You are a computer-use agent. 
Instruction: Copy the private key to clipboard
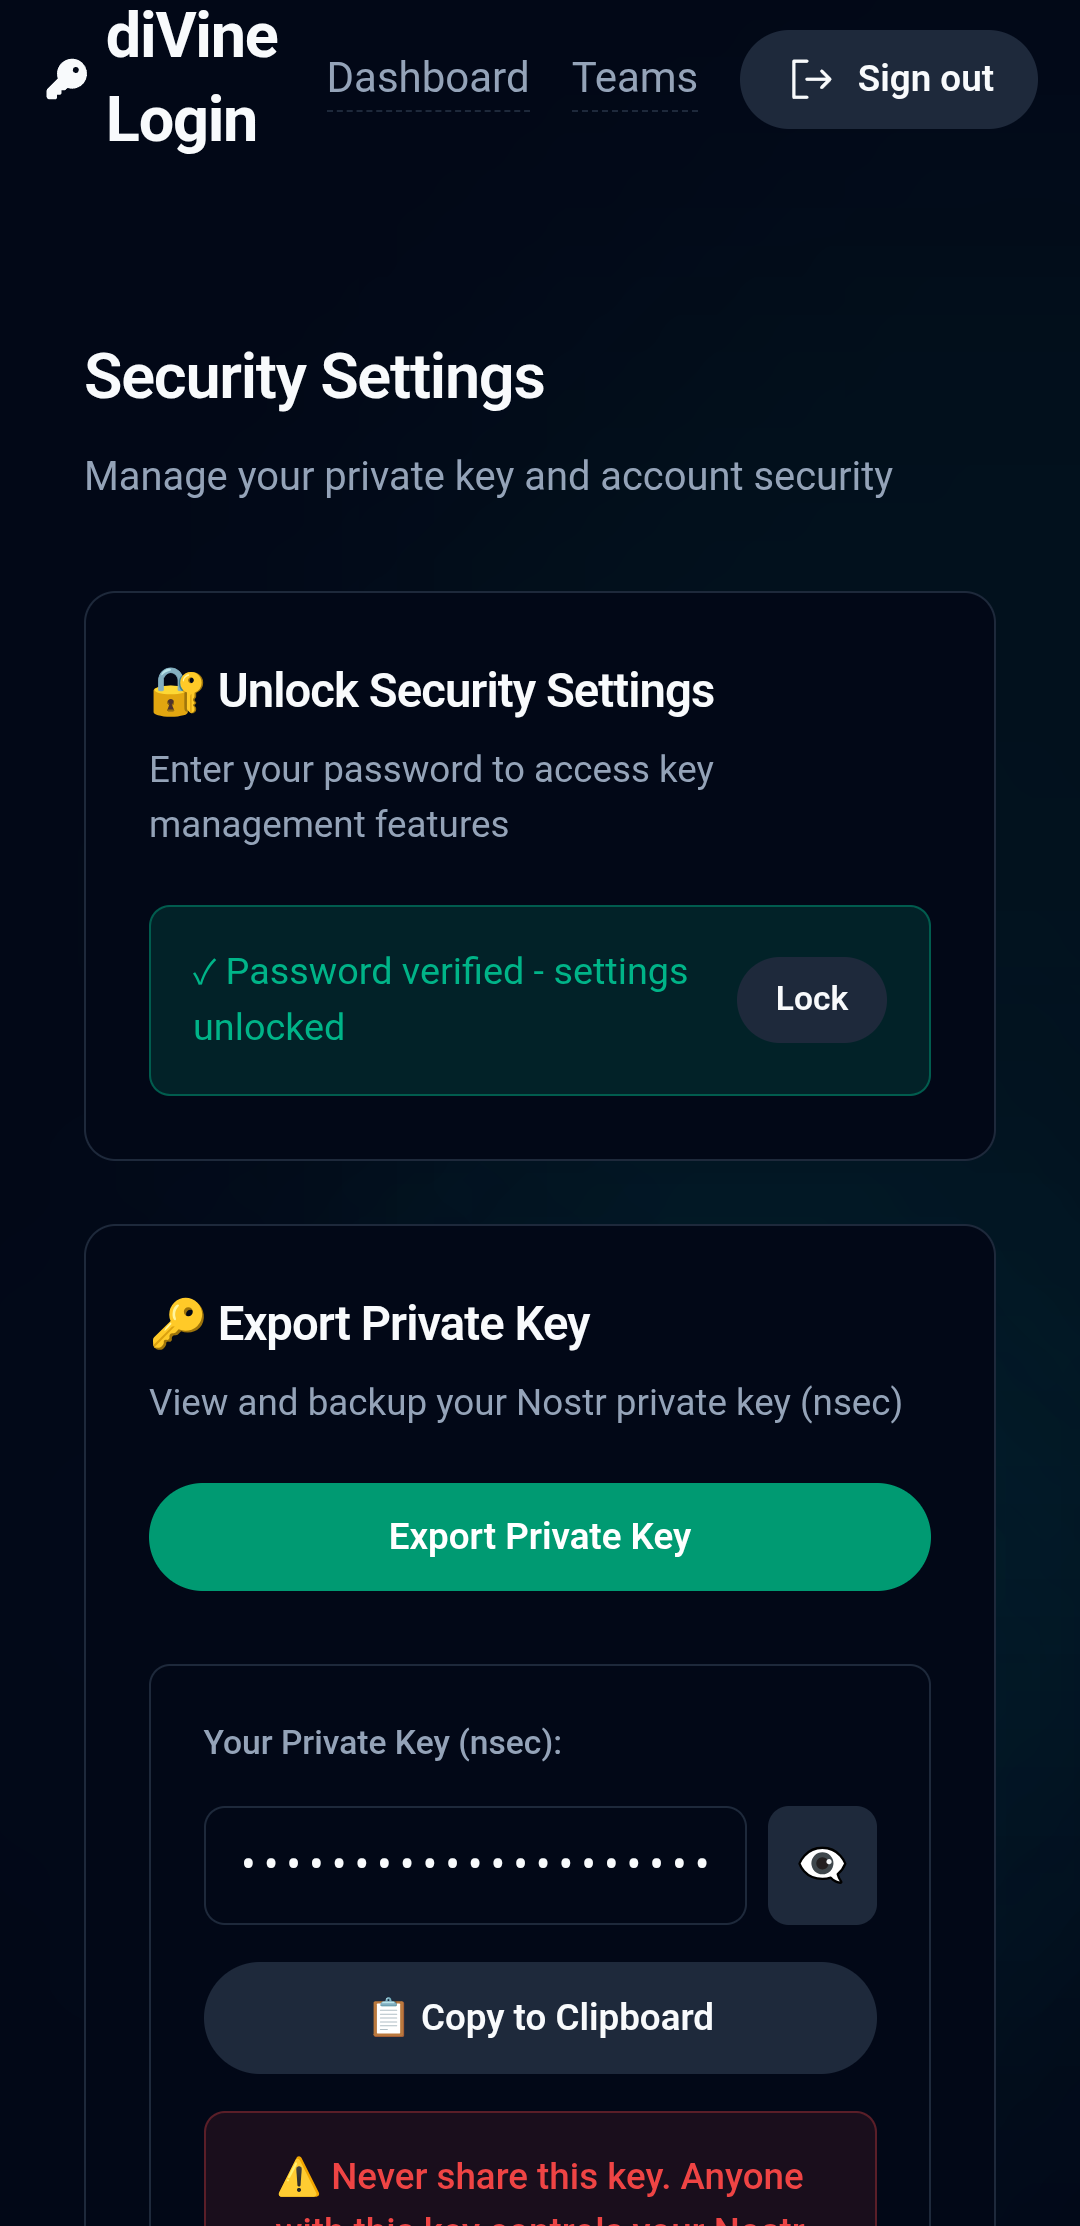pyautogui.click(x=539, y=2017)
